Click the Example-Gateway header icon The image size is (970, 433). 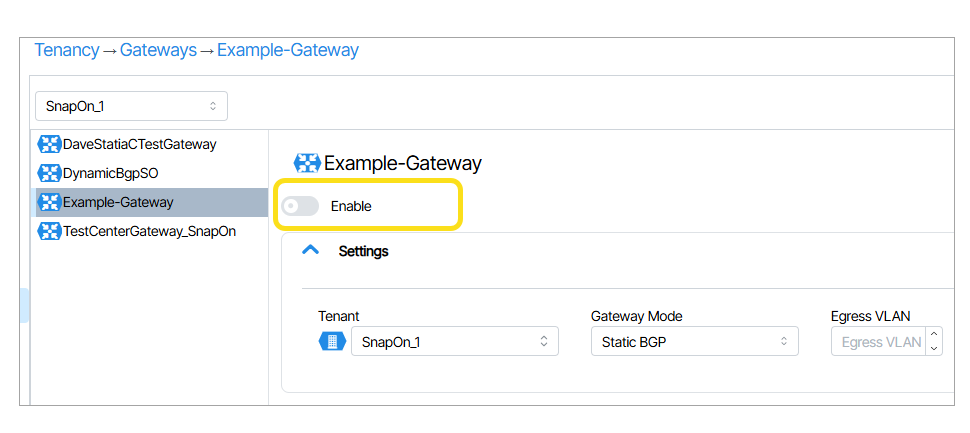(306, 163)
